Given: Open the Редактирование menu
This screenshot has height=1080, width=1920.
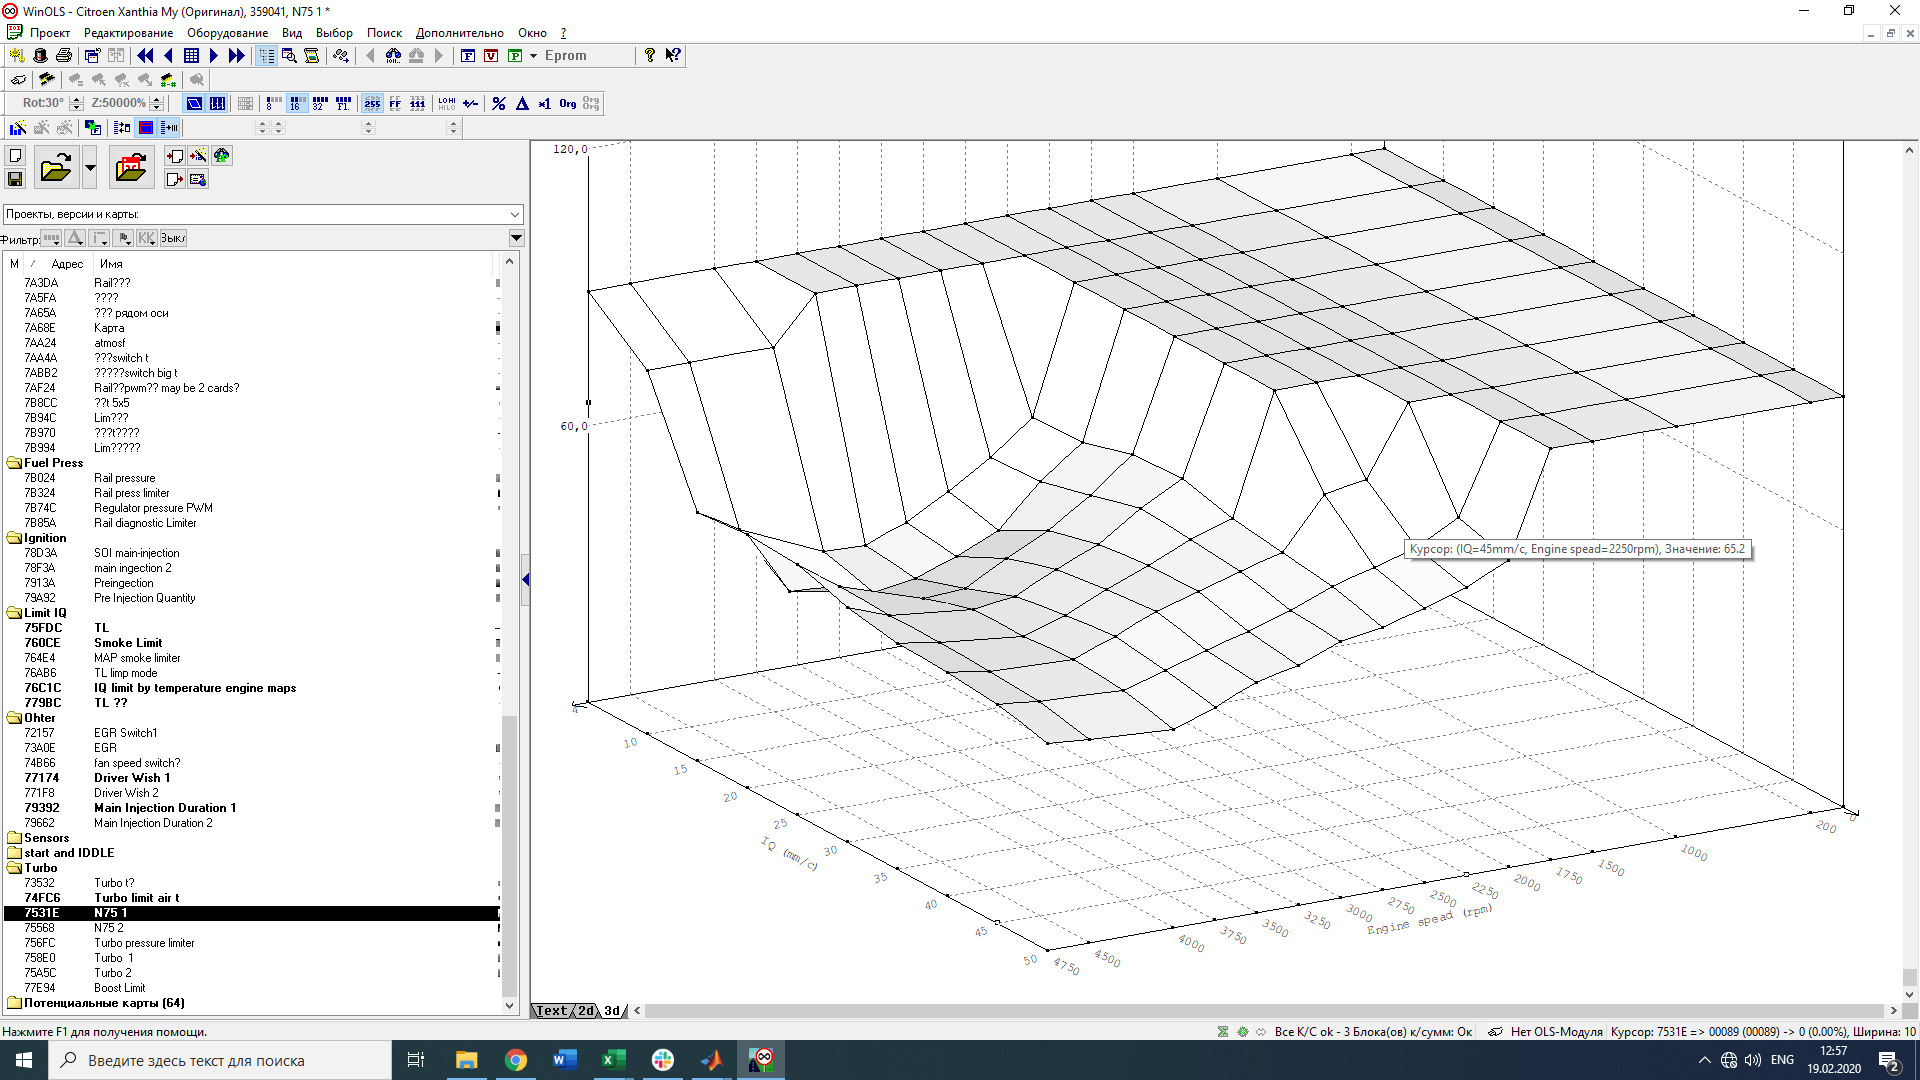Looking at the screenshot, I should (128, 33).
